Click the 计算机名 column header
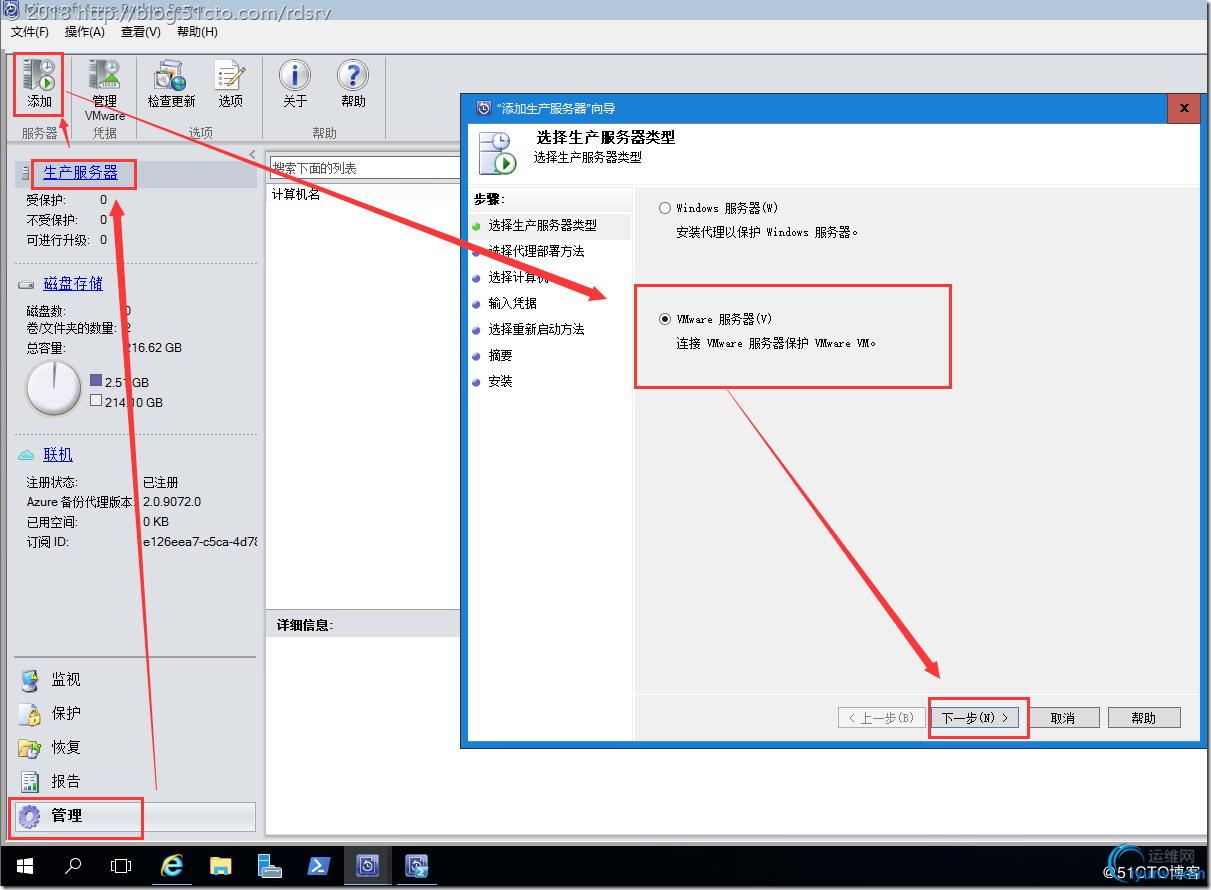This screenshot has height=890, width=1211. [x=297, y=194]
